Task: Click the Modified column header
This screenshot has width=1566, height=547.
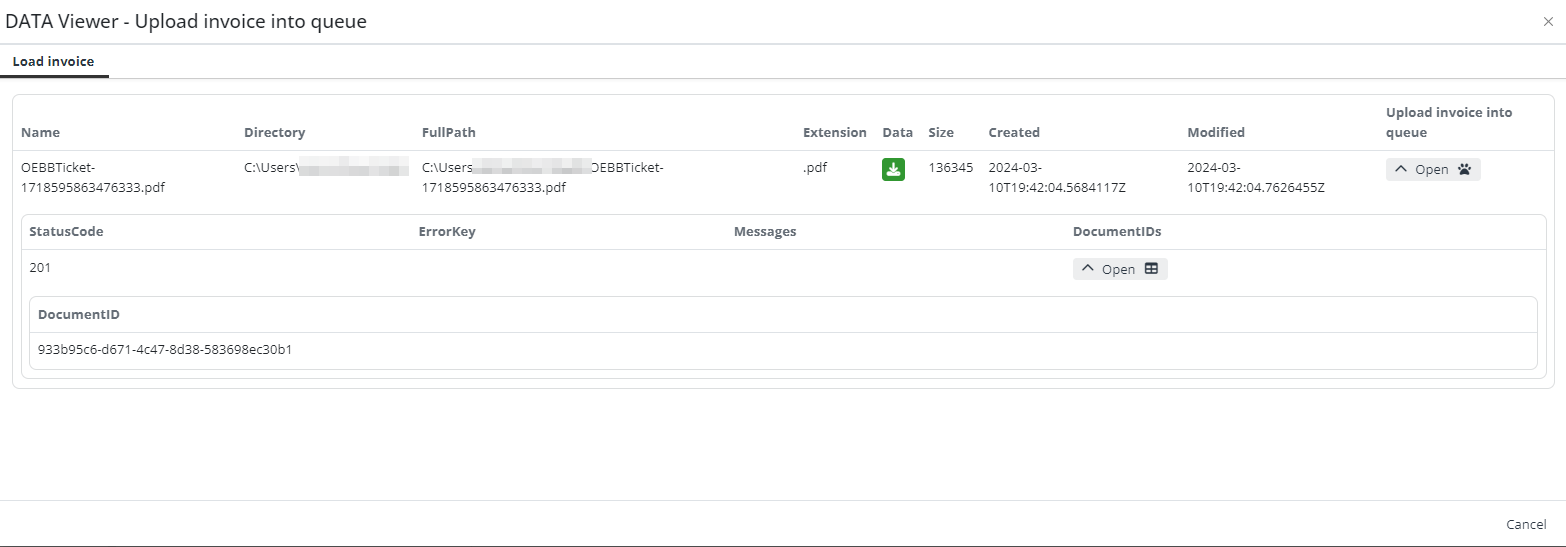Action: 1216,132
